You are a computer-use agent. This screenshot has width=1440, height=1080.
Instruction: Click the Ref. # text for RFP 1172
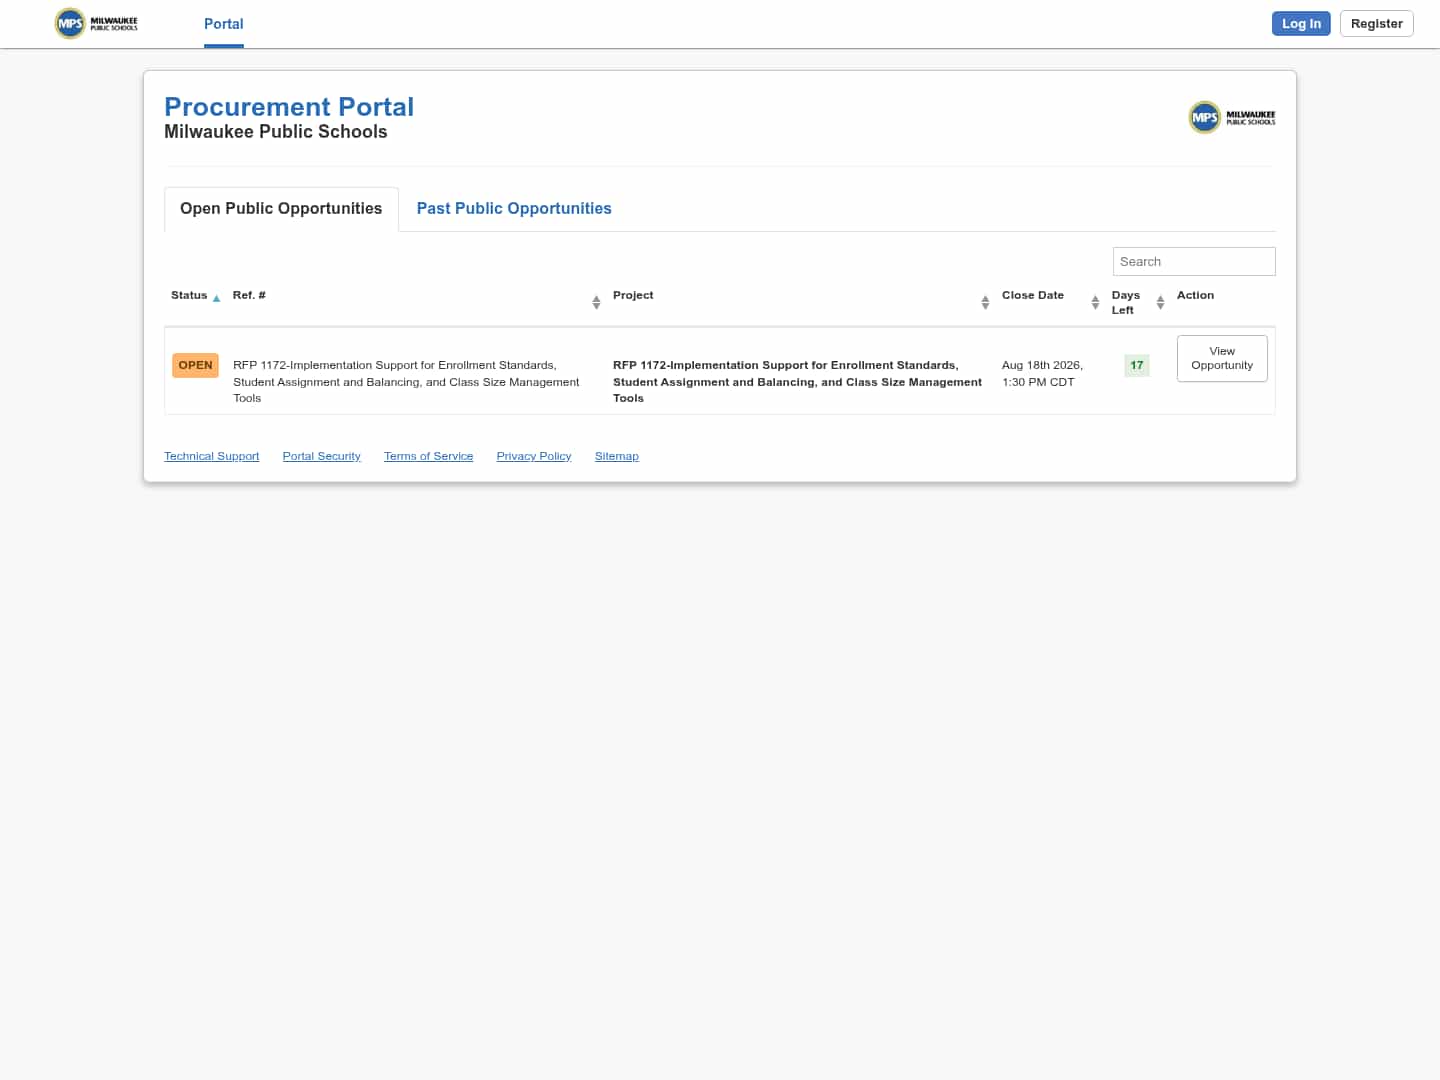click(x=406, y=382)
